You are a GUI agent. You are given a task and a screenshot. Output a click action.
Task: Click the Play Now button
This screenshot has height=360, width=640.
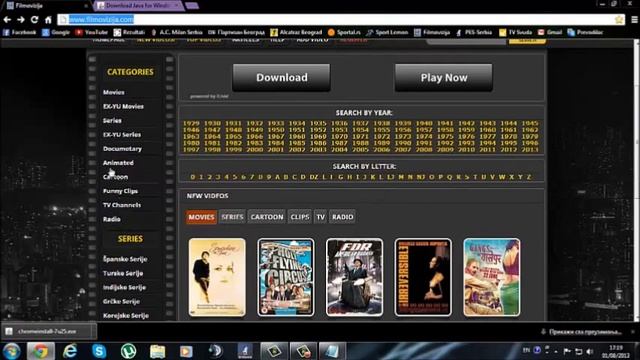point(444,78)
